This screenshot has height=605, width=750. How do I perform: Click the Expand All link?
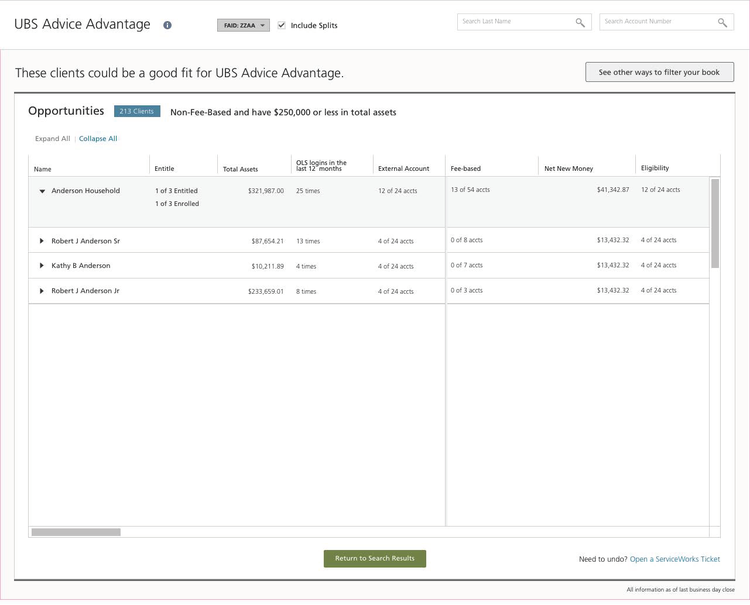tap(52, 139)
